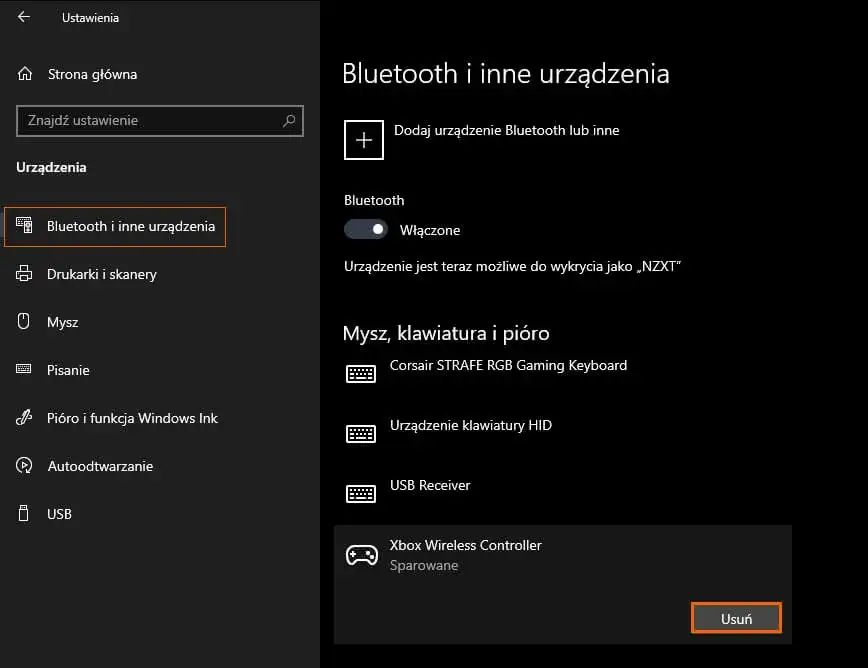868x668 pixels.
Task: Click the search magnifier in the settings search box
Action: (x=290, y=121)
